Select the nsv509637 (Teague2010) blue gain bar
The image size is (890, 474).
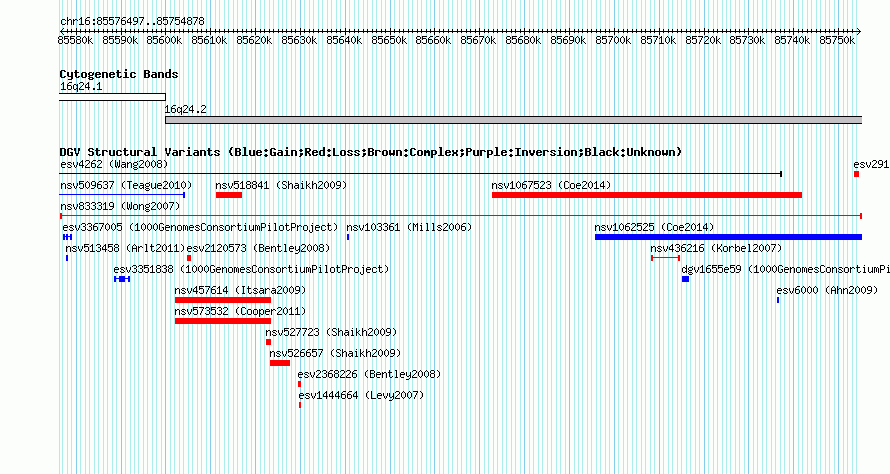pyautogui.click(x=122, y=195)
